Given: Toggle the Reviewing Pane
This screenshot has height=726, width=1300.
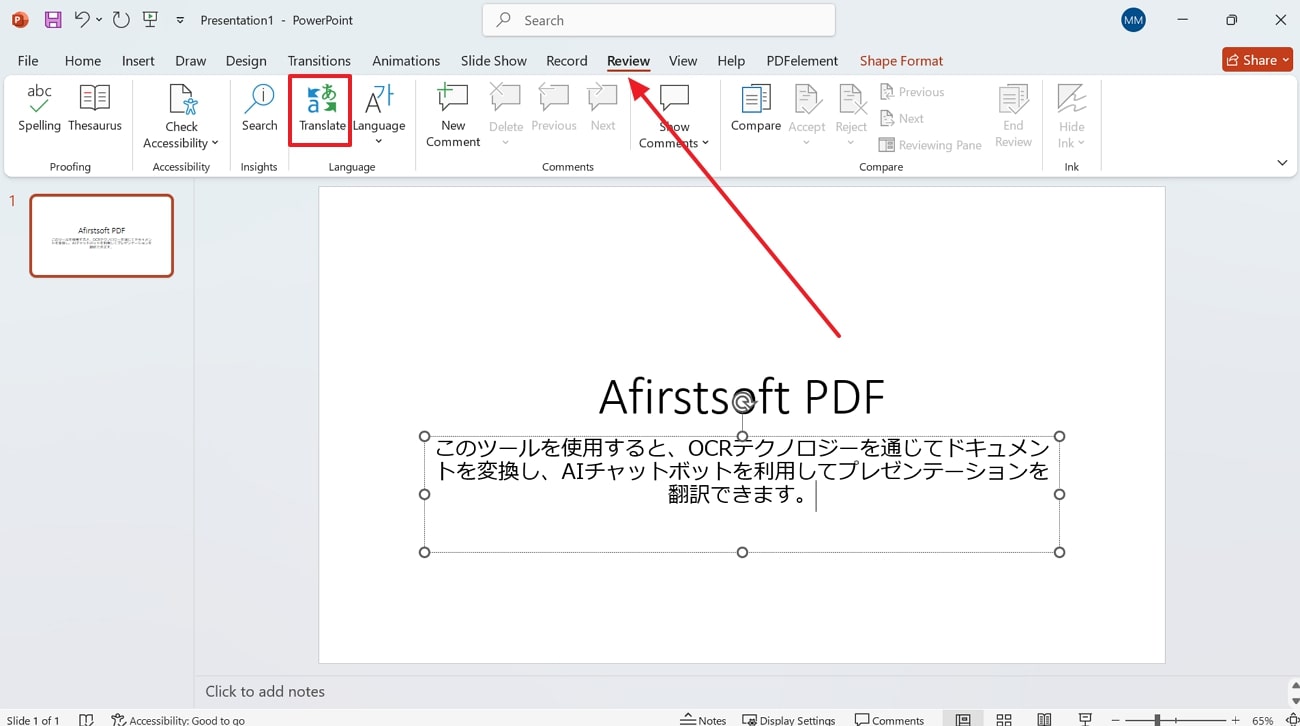Looking at the screenshot, I should tap(930, 145).
